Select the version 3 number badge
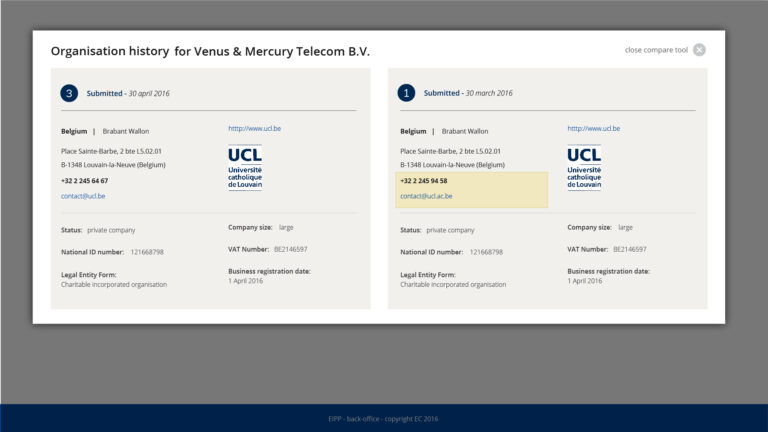This screenshot has height=432, width=768. point(69,93)
